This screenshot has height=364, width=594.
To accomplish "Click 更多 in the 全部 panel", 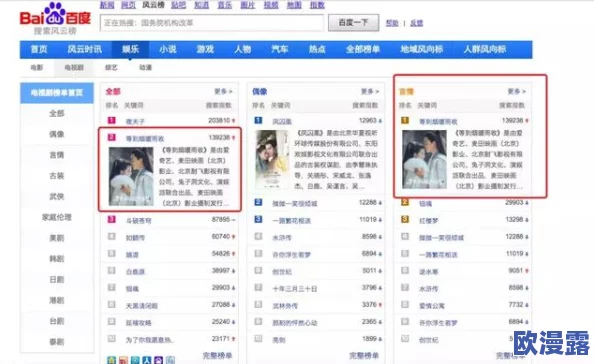I will pyautogui.click(x=223, y=91).
